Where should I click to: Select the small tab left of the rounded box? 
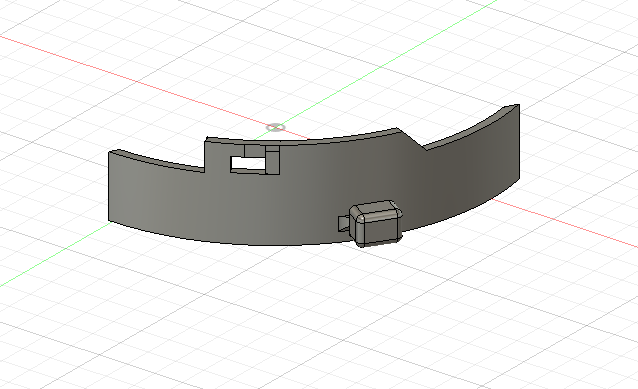coord(344,223)
